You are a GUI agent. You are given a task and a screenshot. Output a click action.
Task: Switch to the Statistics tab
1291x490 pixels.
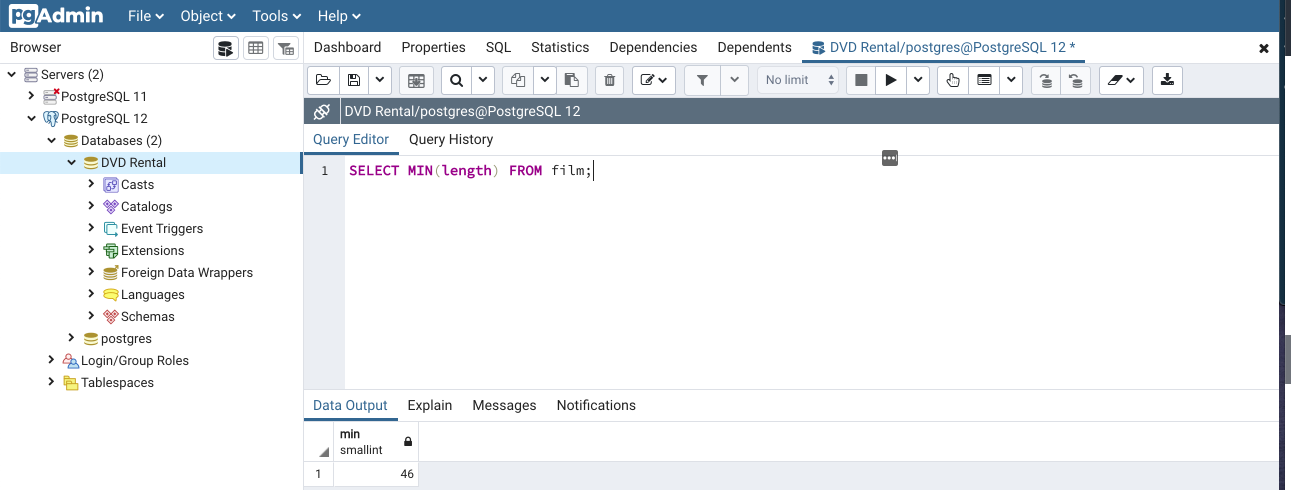point(560,47)
